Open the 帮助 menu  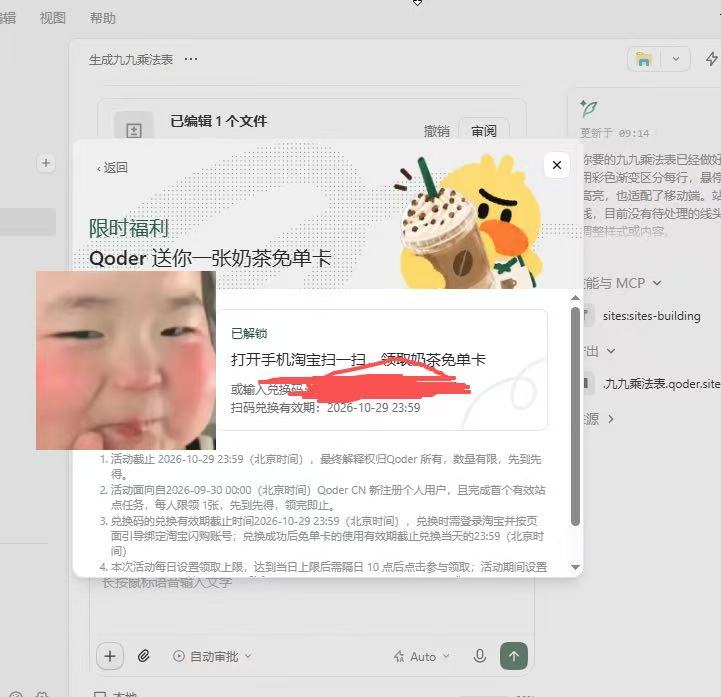pyautogui.click(x=102, y=18)
